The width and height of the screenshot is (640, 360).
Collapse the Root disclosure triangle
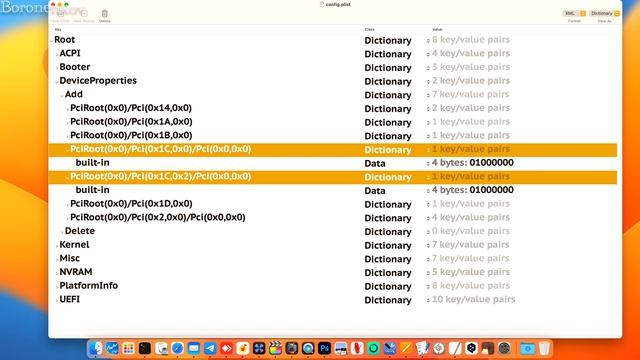[x=51, y=40]
